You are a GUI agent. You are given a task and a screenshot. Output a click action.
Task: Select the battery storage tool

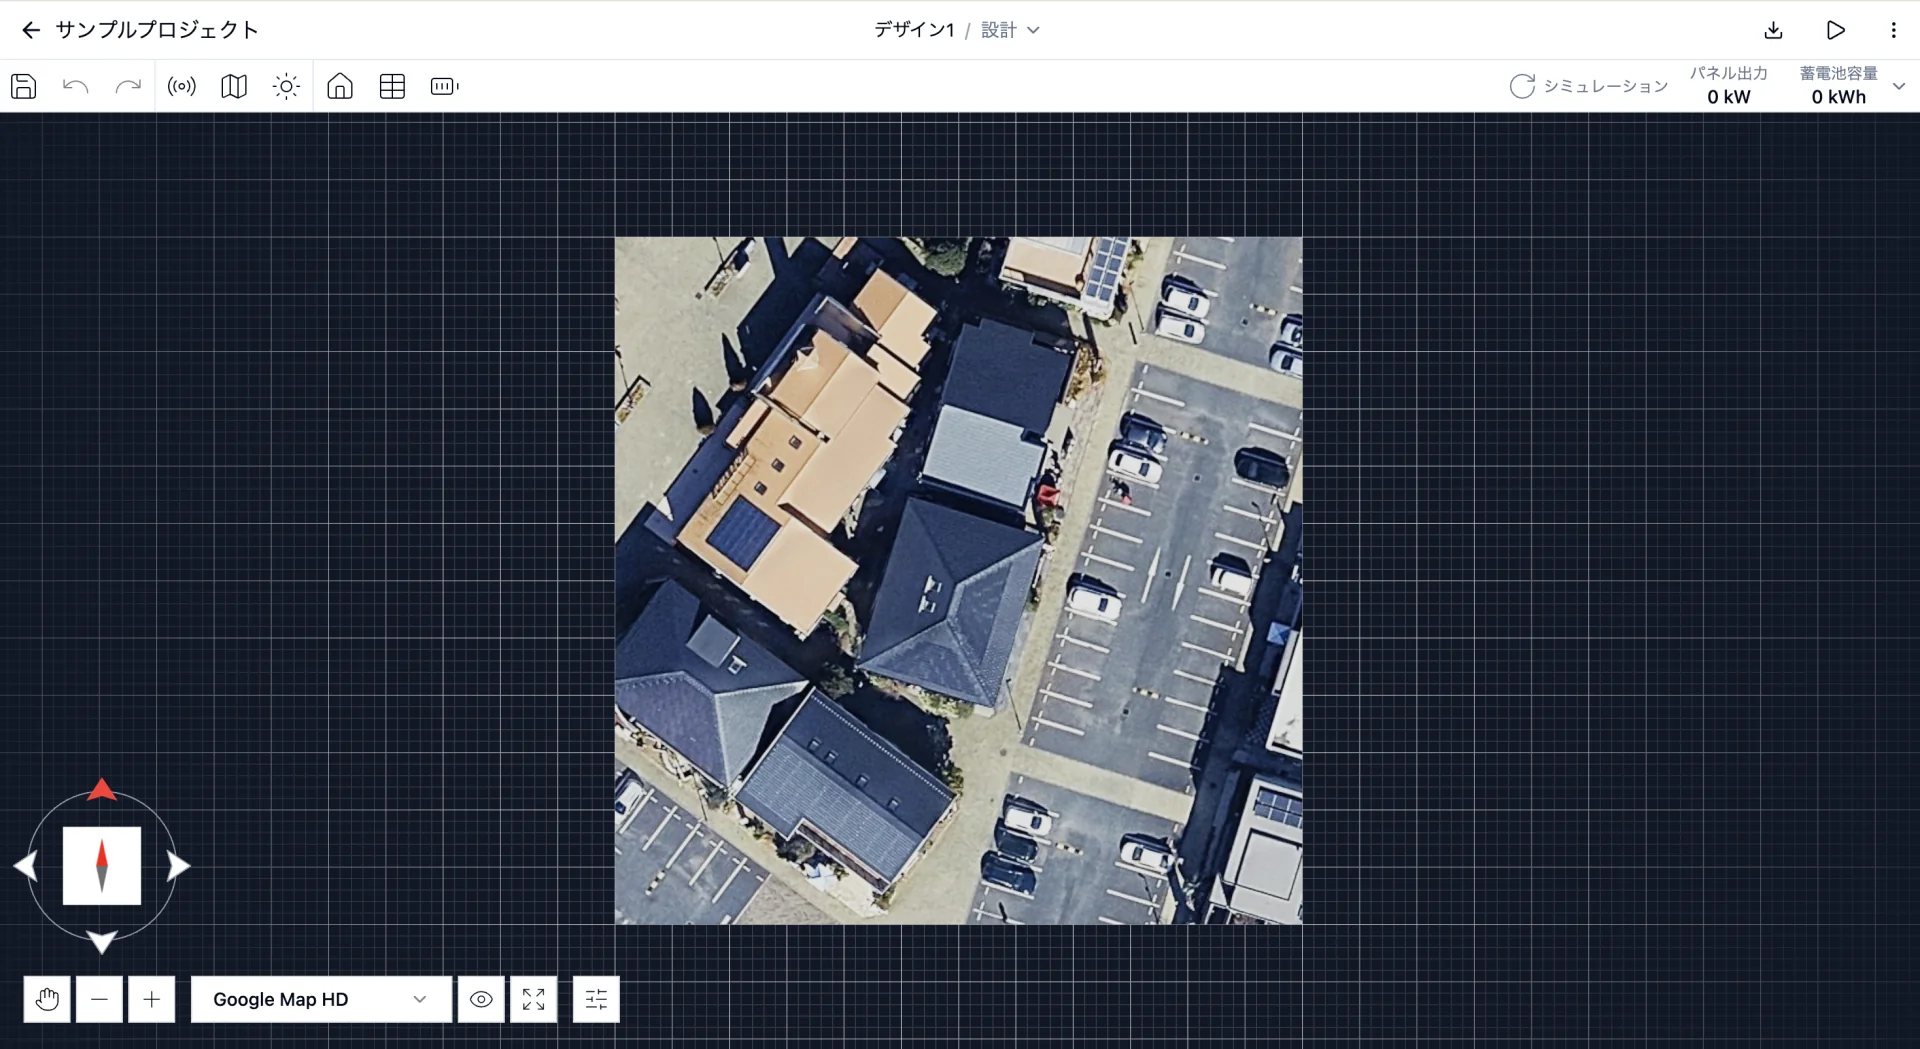444,86
